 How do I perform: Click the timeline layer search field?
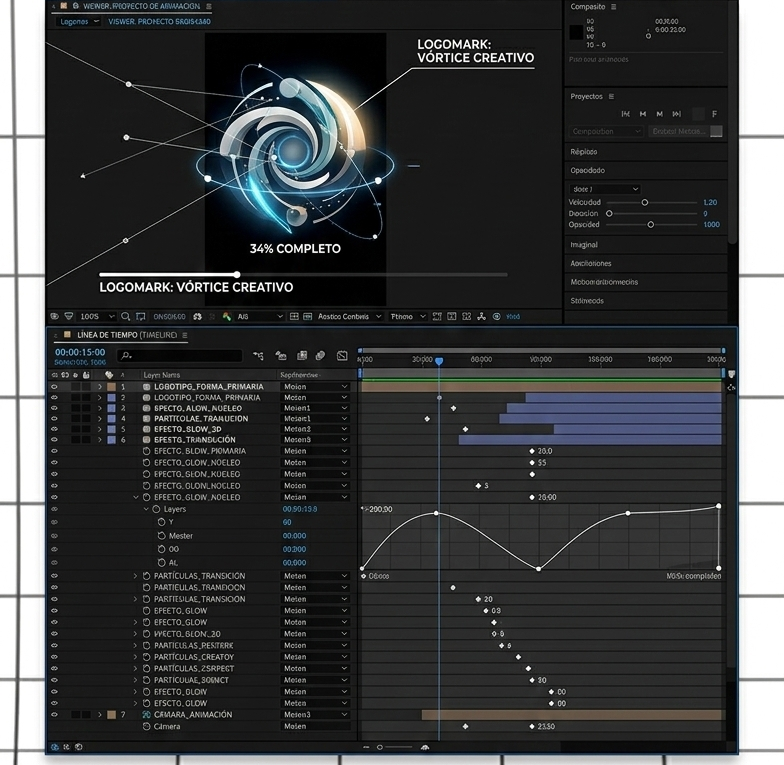pyautogui.click(x=180, y=355)
